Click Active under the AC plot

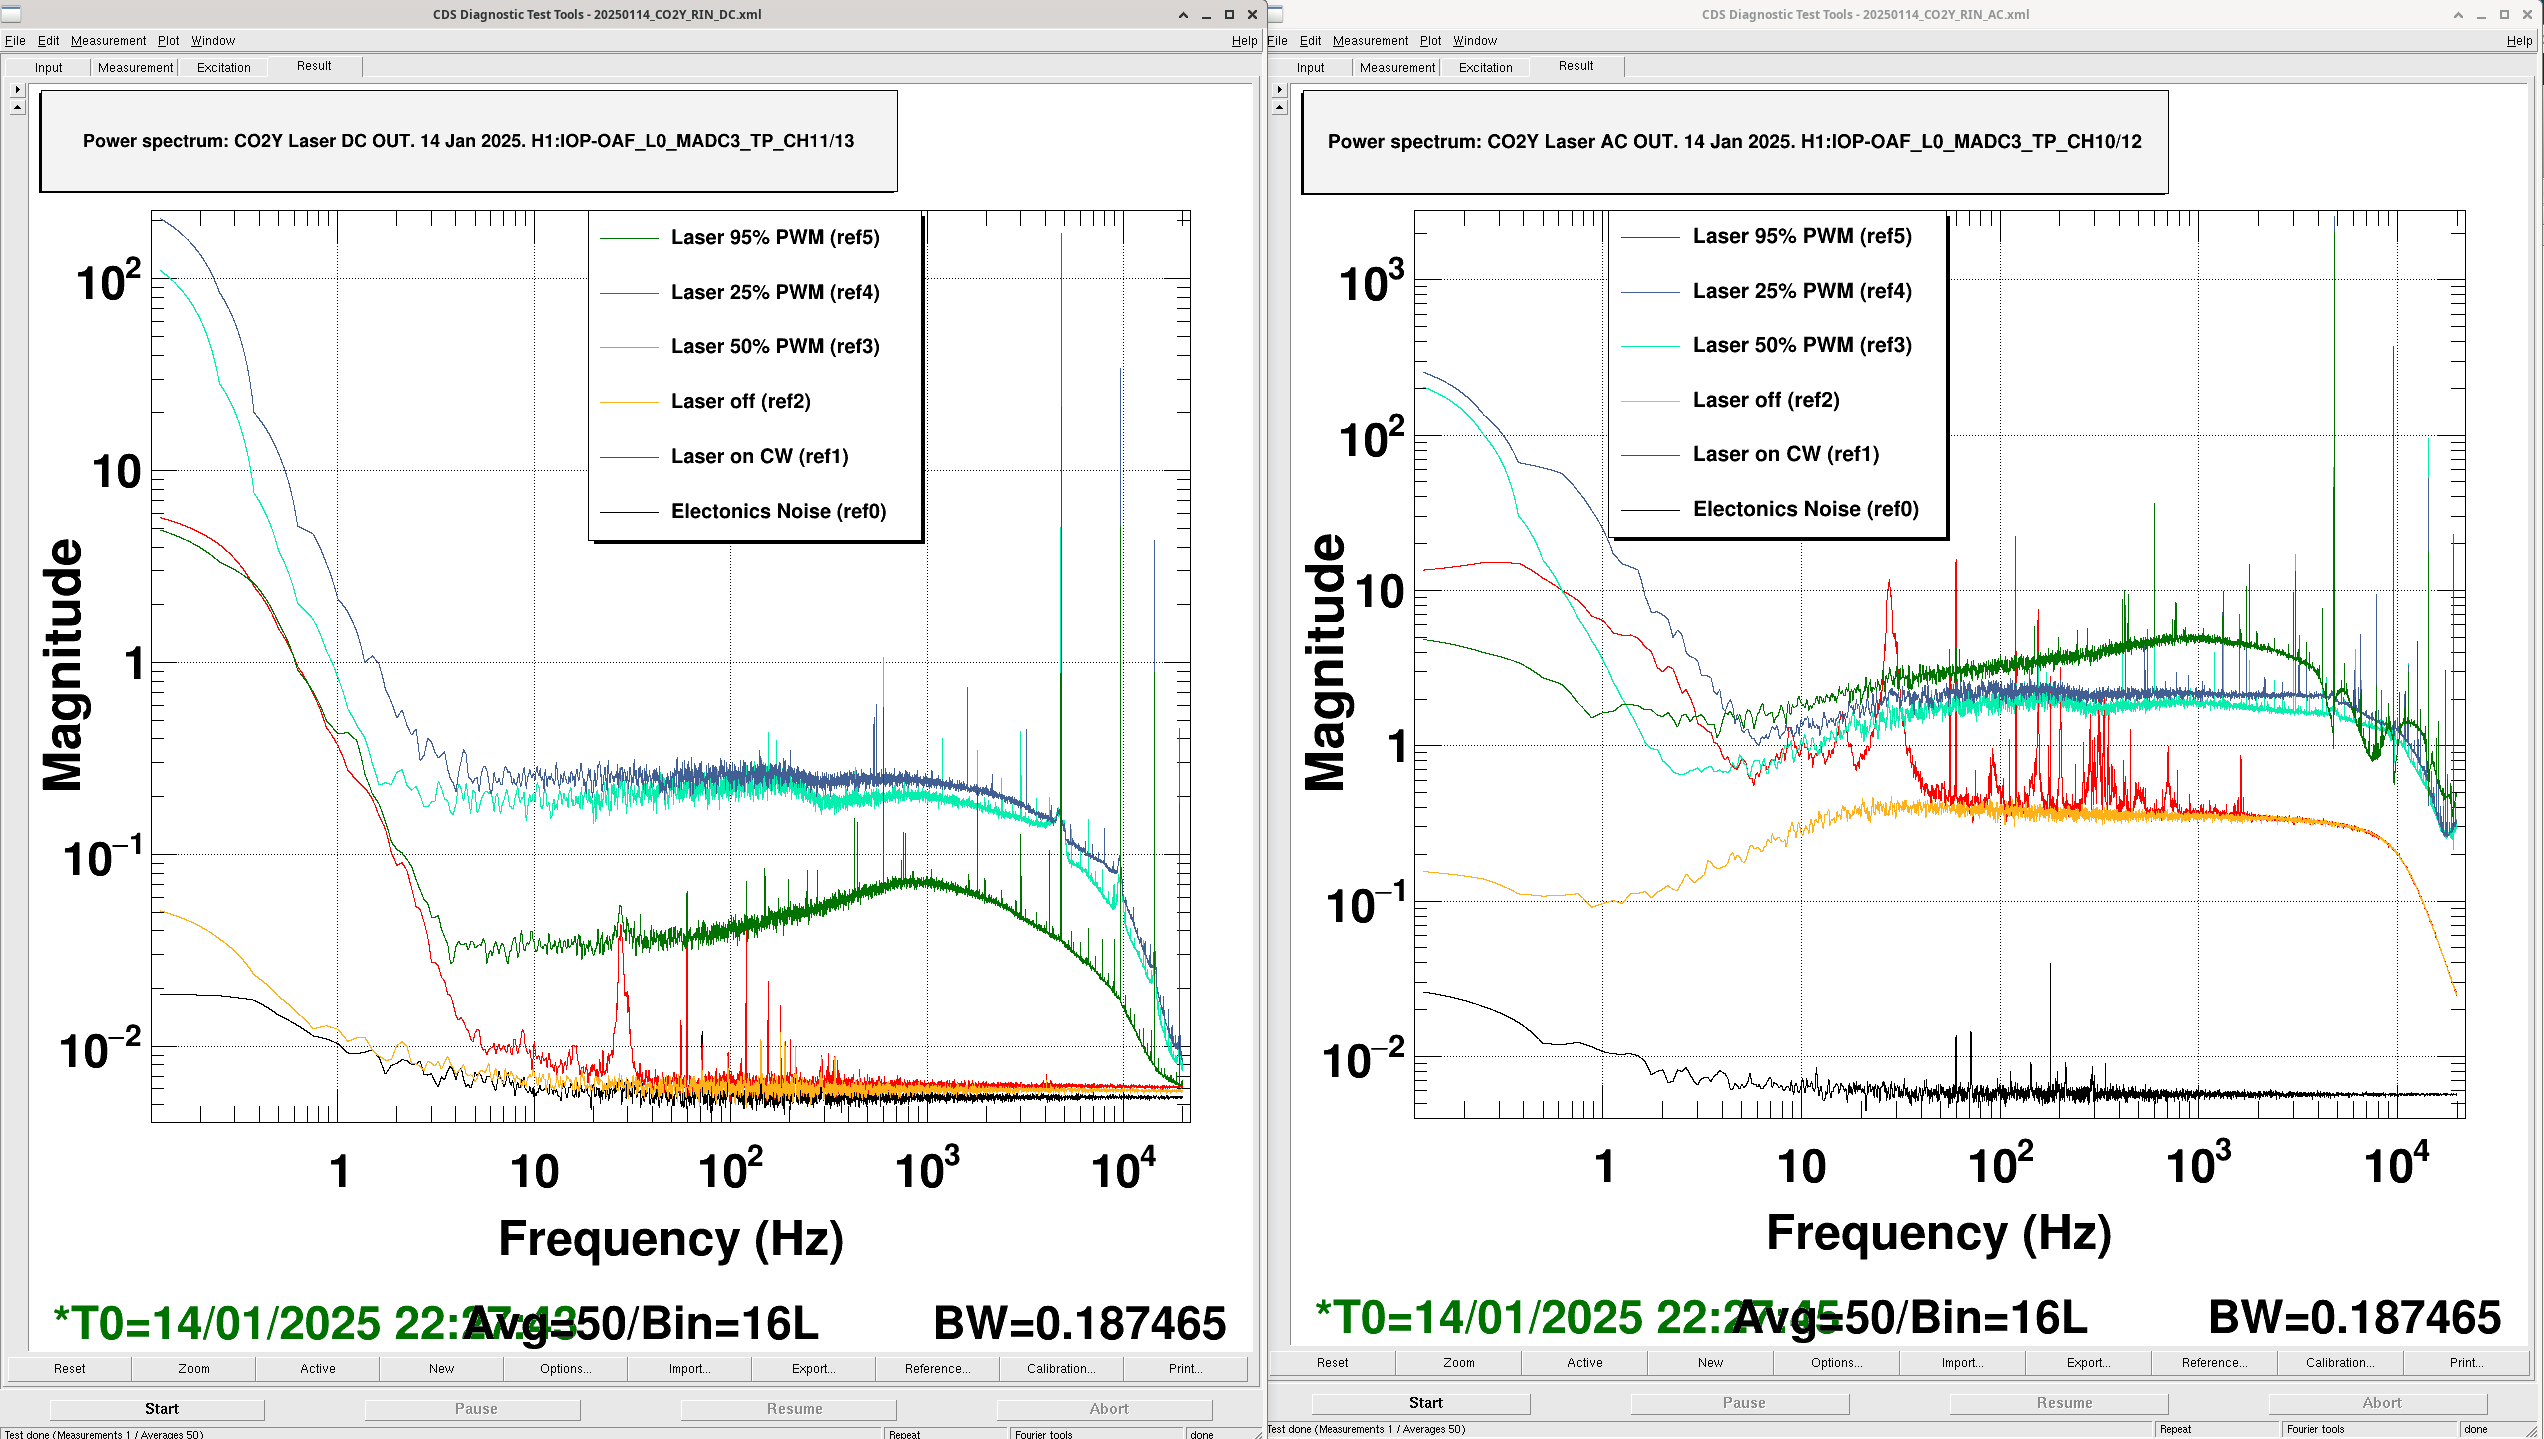pyautogui.click(x=1585, y=1363)
